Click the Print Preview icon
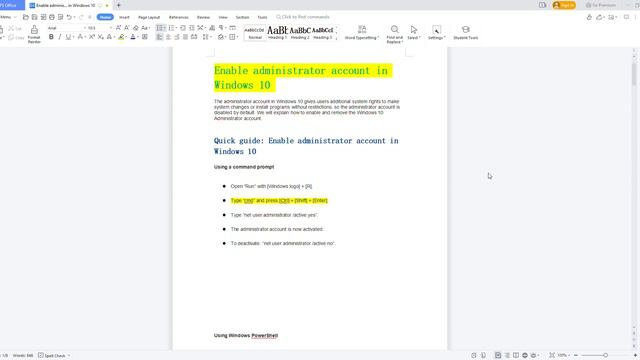The width and height of the screenshot is (640, 360). click(x=60, y=17)
